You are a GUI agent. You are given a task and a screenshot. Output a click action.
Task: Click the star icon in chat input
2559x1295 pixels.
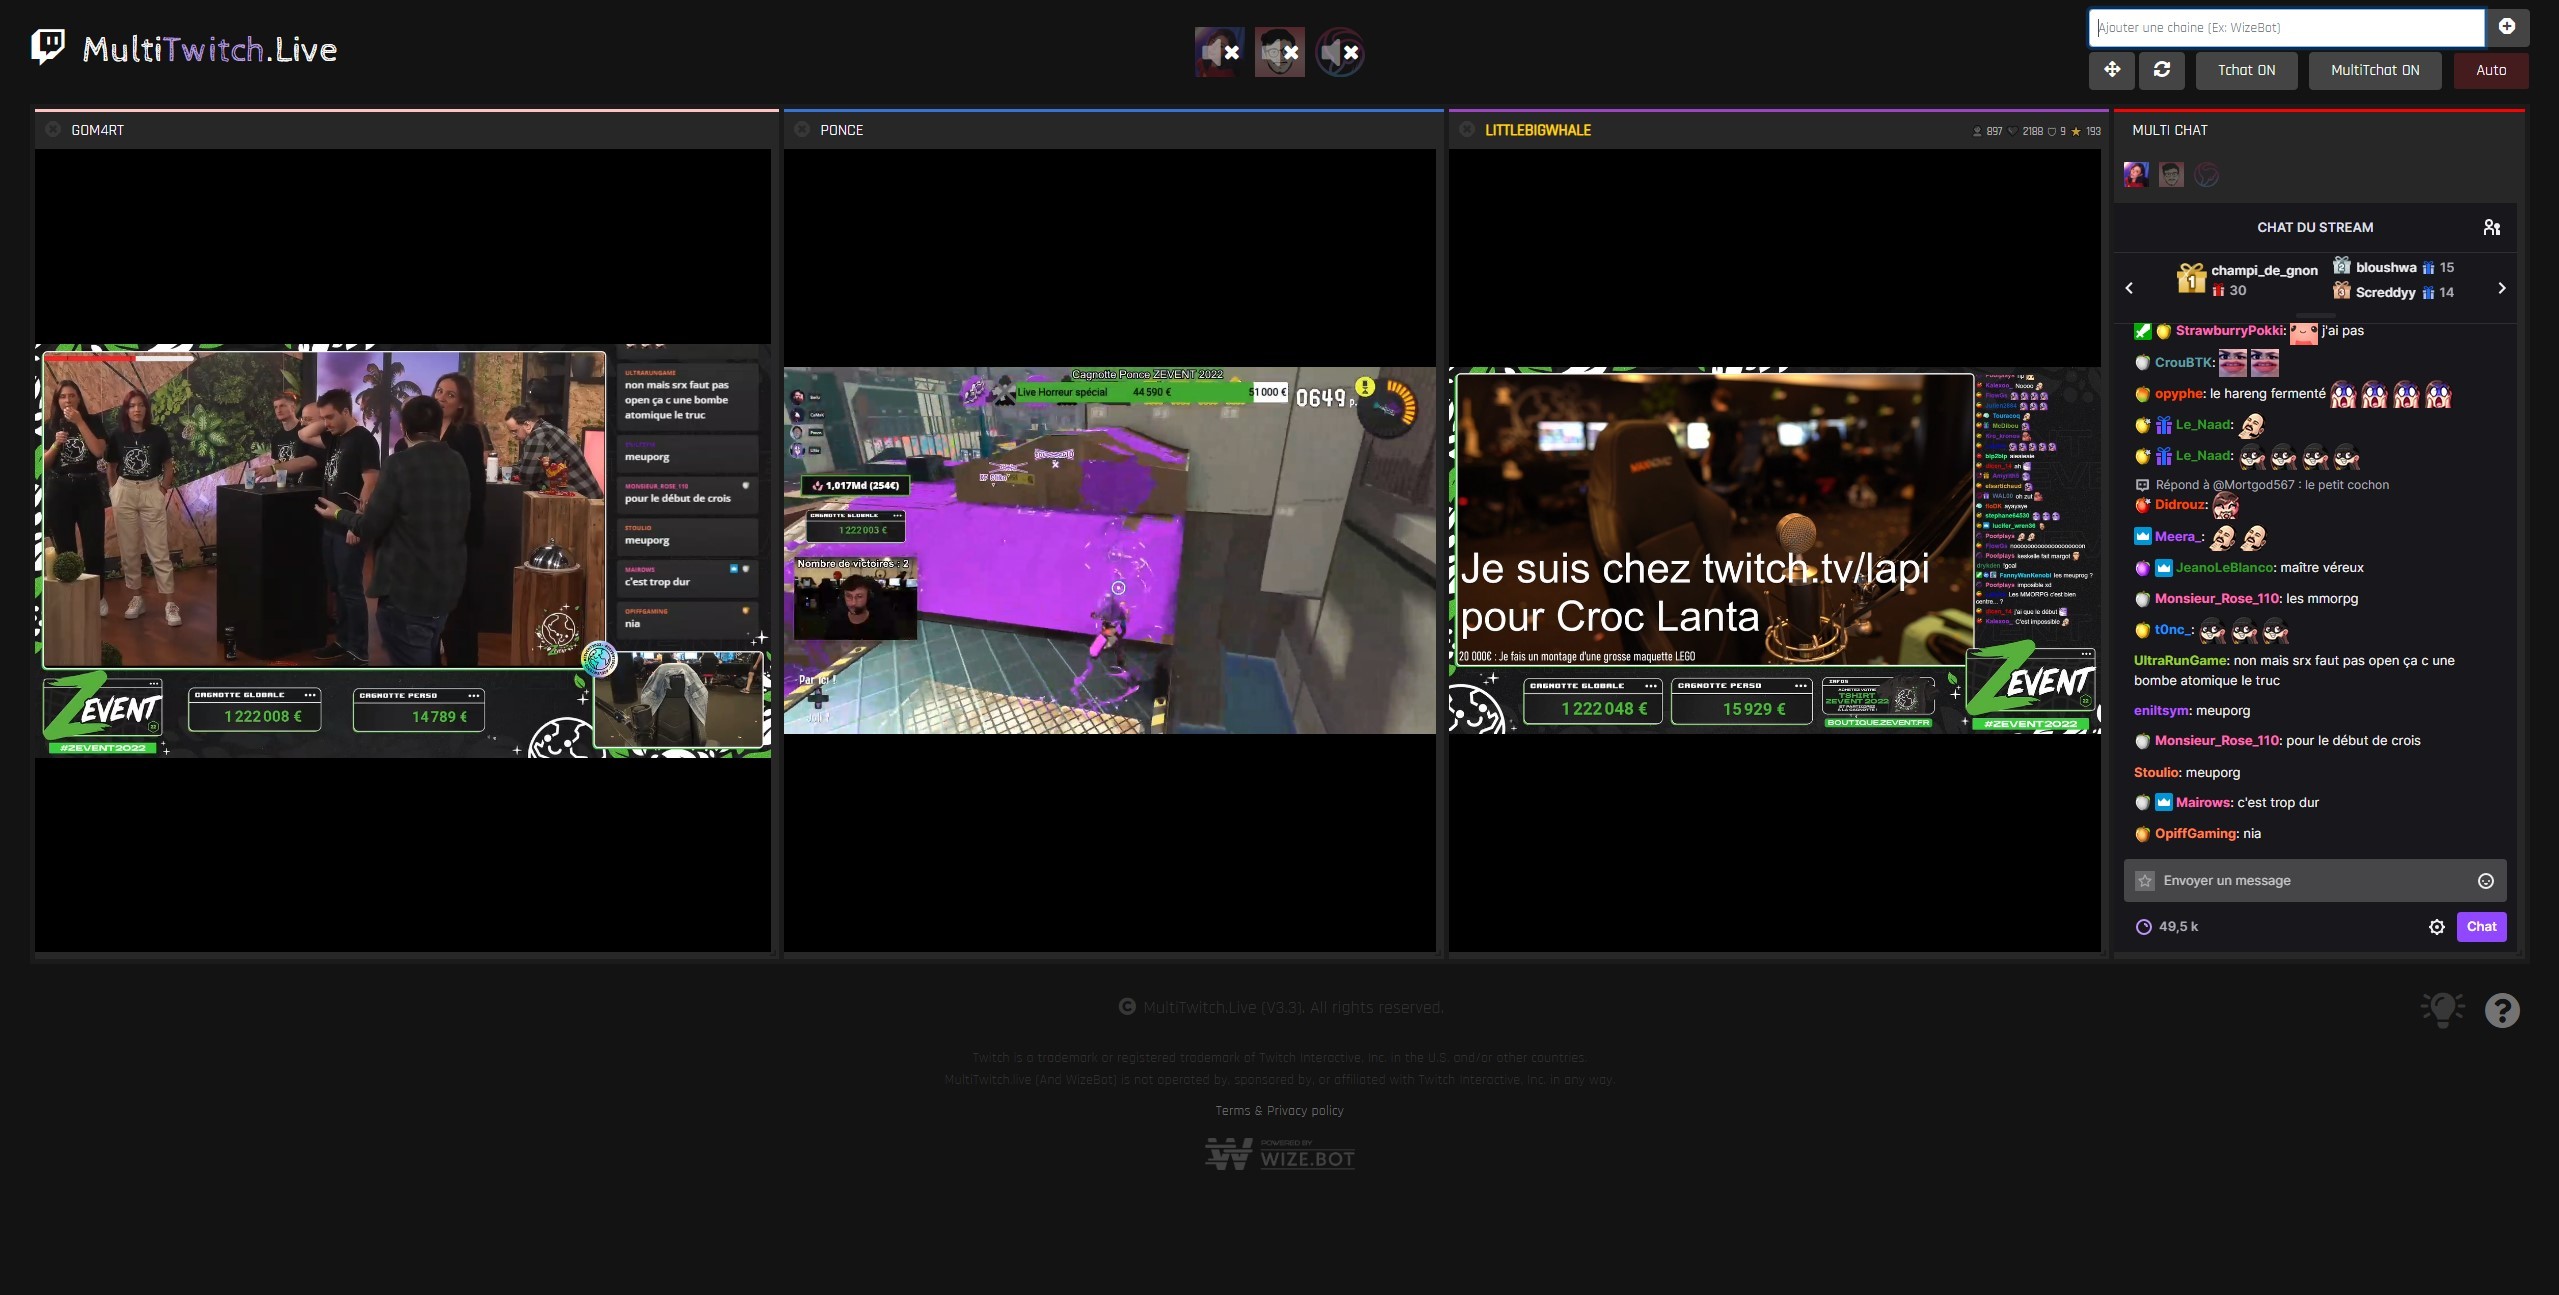tap(2144, 881)
